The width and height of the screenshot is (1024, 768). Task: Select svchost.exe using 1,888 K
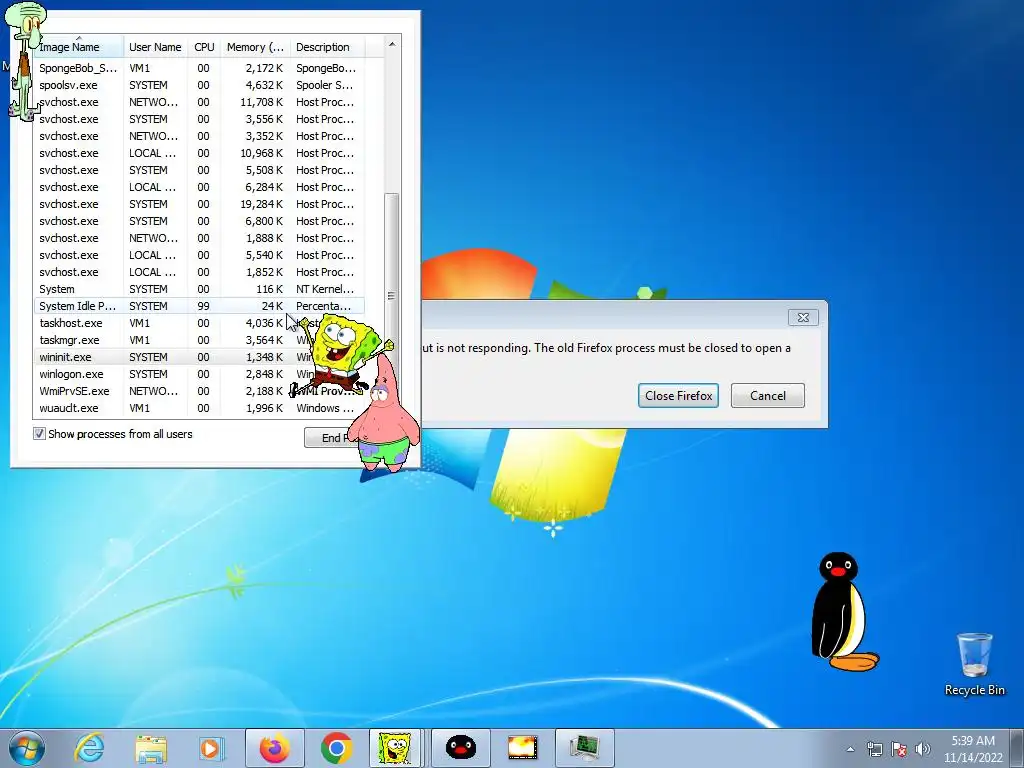click(199, 238)
